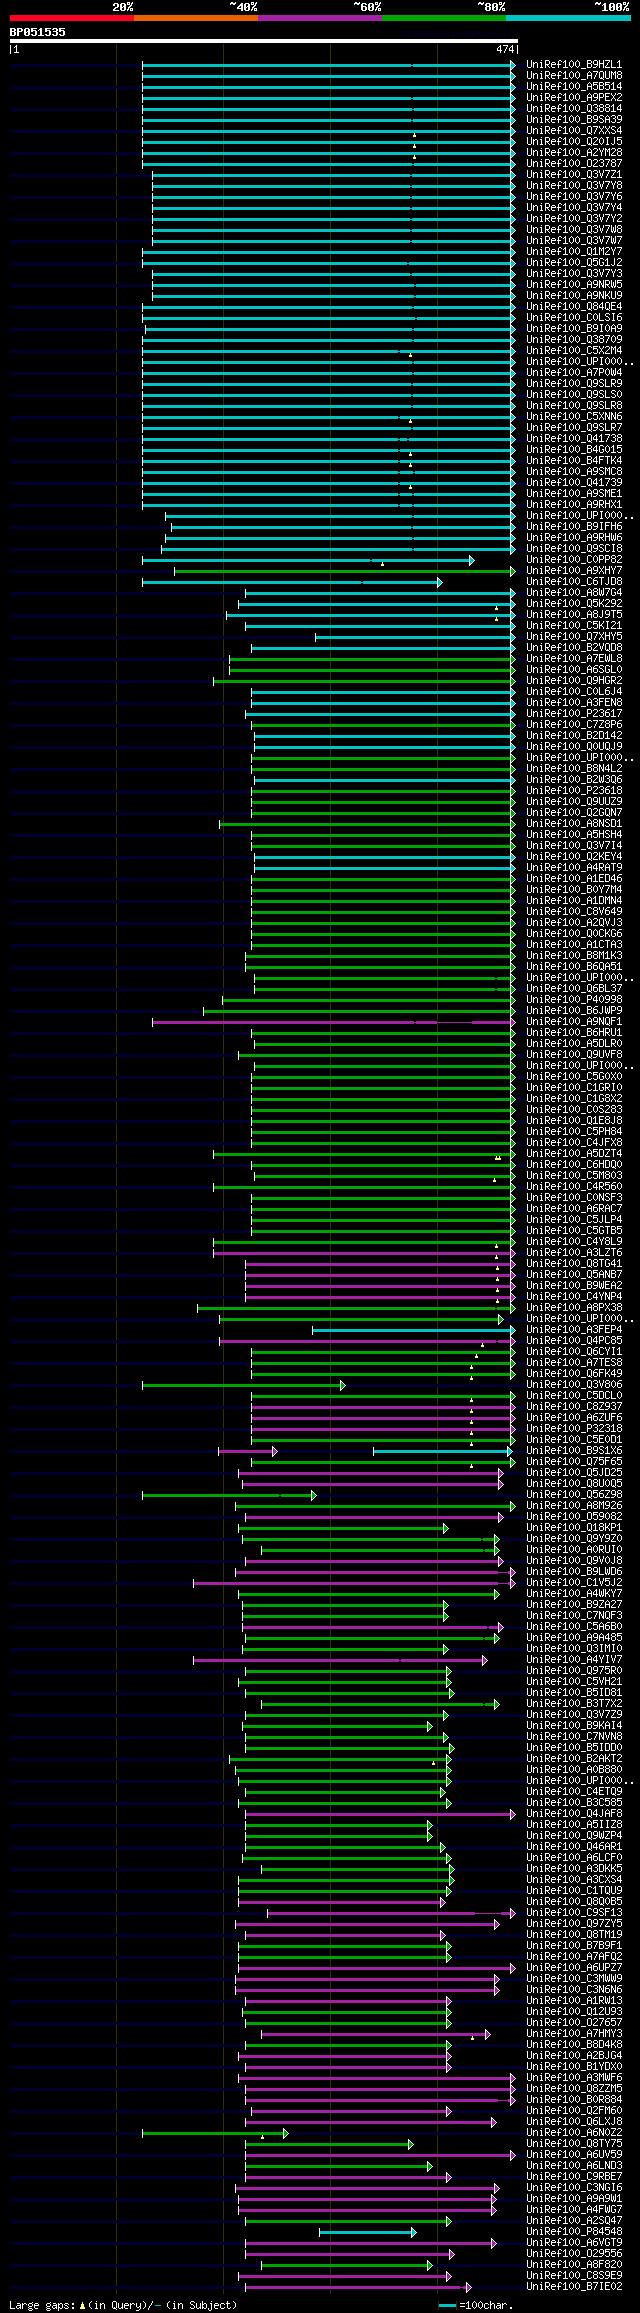The height and width of the screenshot is (2313, 640).
Task: Select the UniRef100_A7EWL8 label
Action: [x=574, y=658]
